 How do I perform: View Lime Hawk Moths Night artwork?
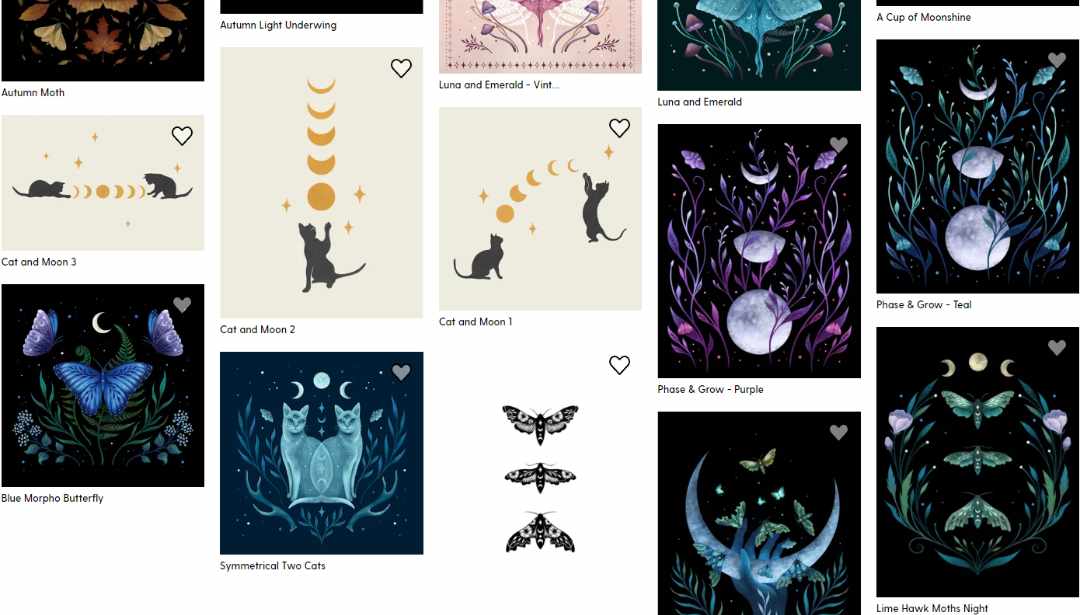pyautogui.click(x=977, y=462)
